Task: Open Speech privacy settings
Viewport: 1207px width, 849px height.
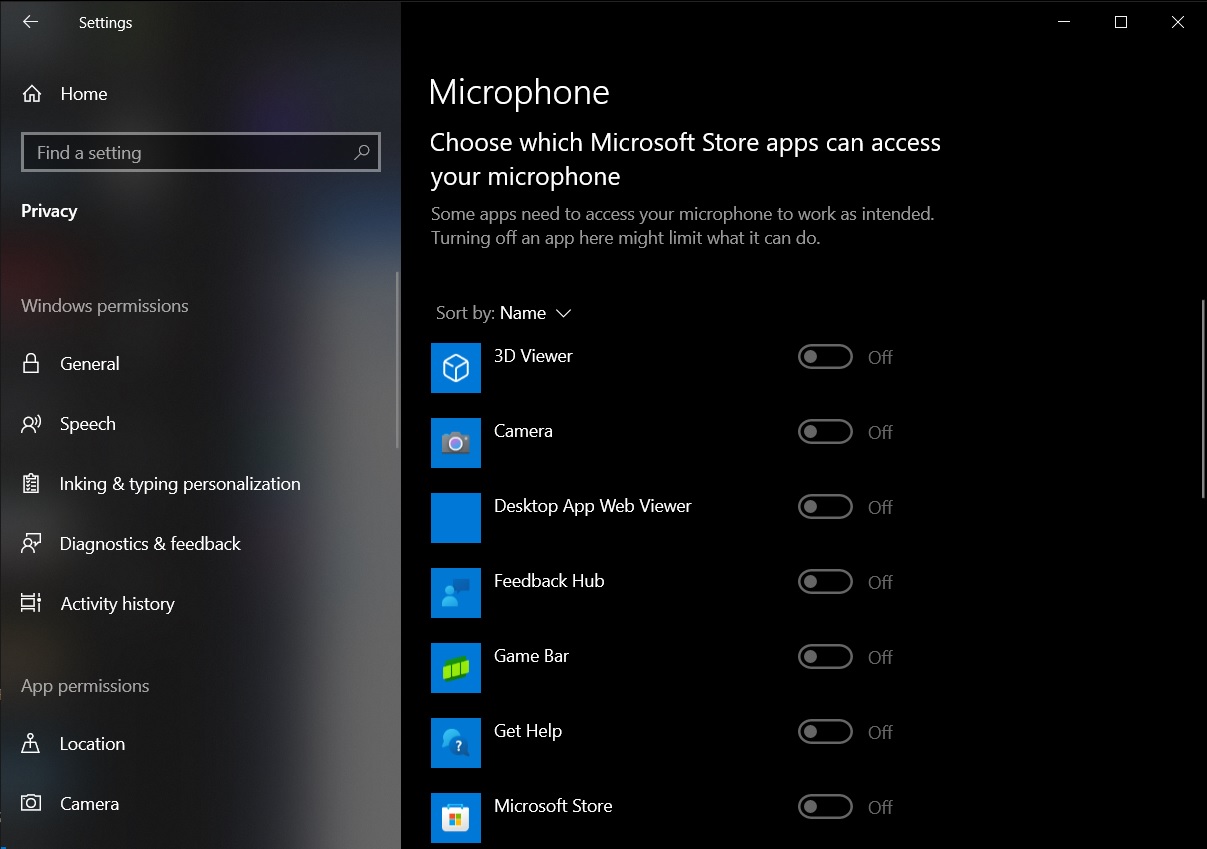Action: pos(87,424)
